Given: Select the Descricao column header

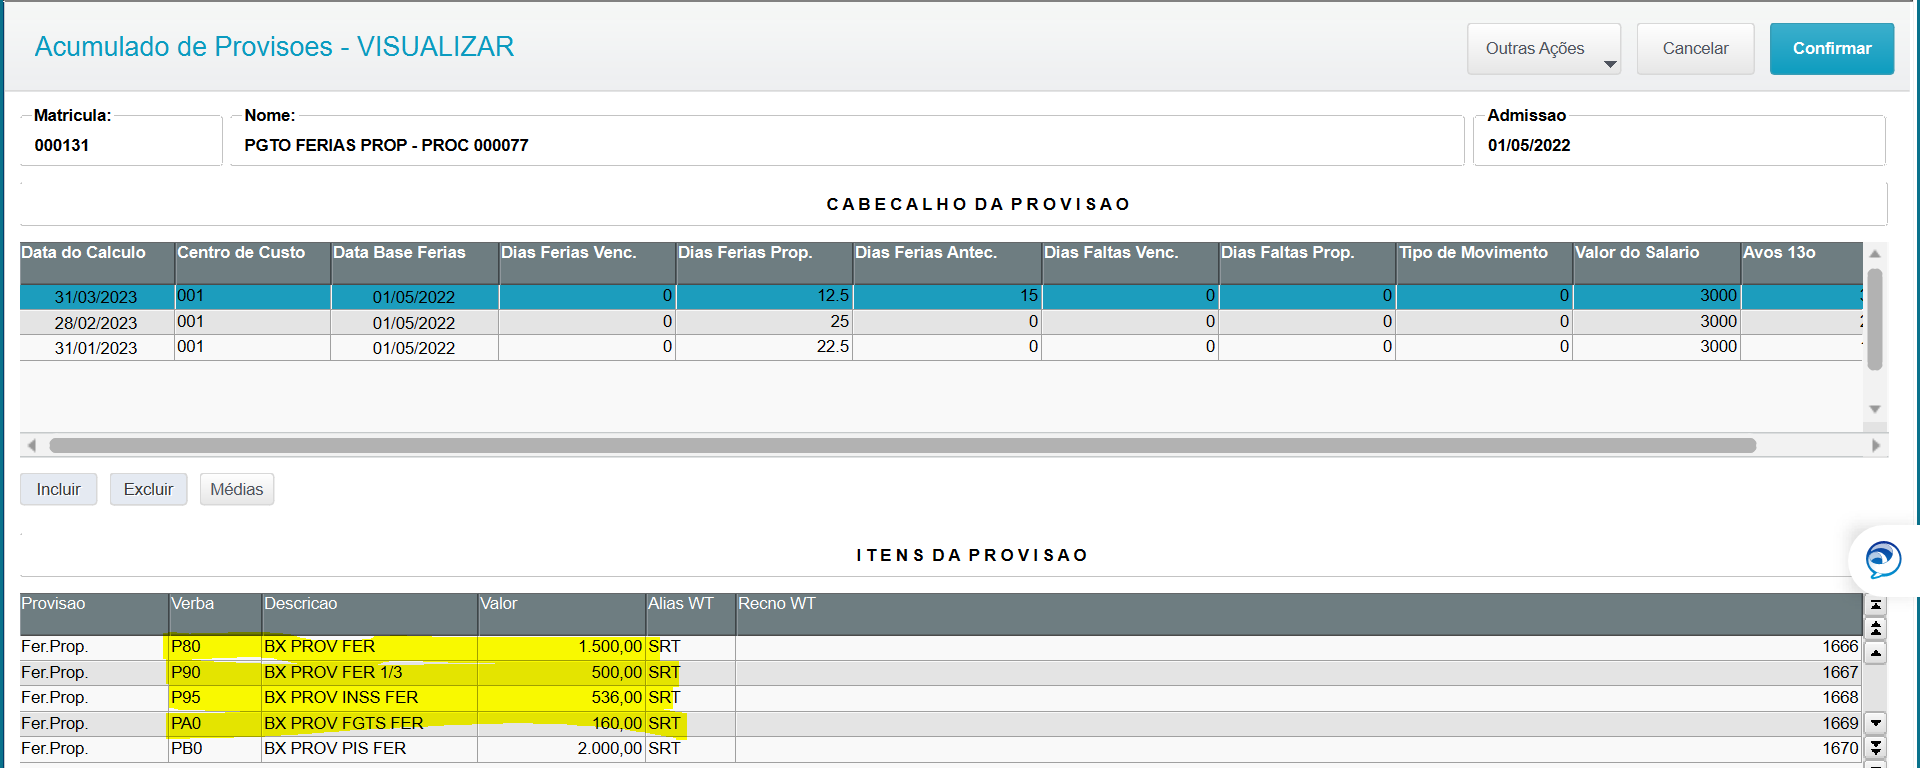Looking at the screenshot, I should click(370, 614).
